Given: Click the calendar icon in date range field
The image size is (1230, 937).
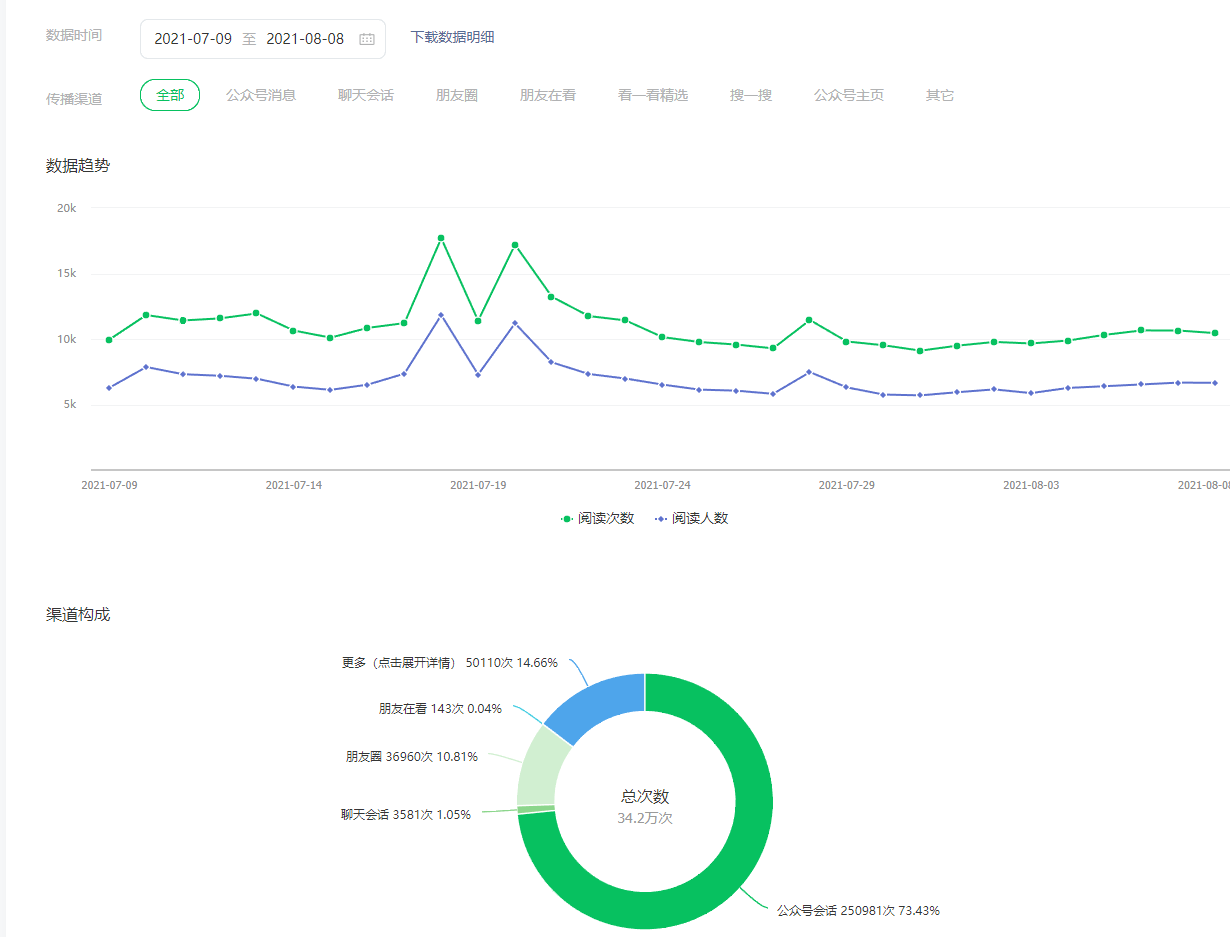Looking at the screenshot, I should [x=367, y=39].
